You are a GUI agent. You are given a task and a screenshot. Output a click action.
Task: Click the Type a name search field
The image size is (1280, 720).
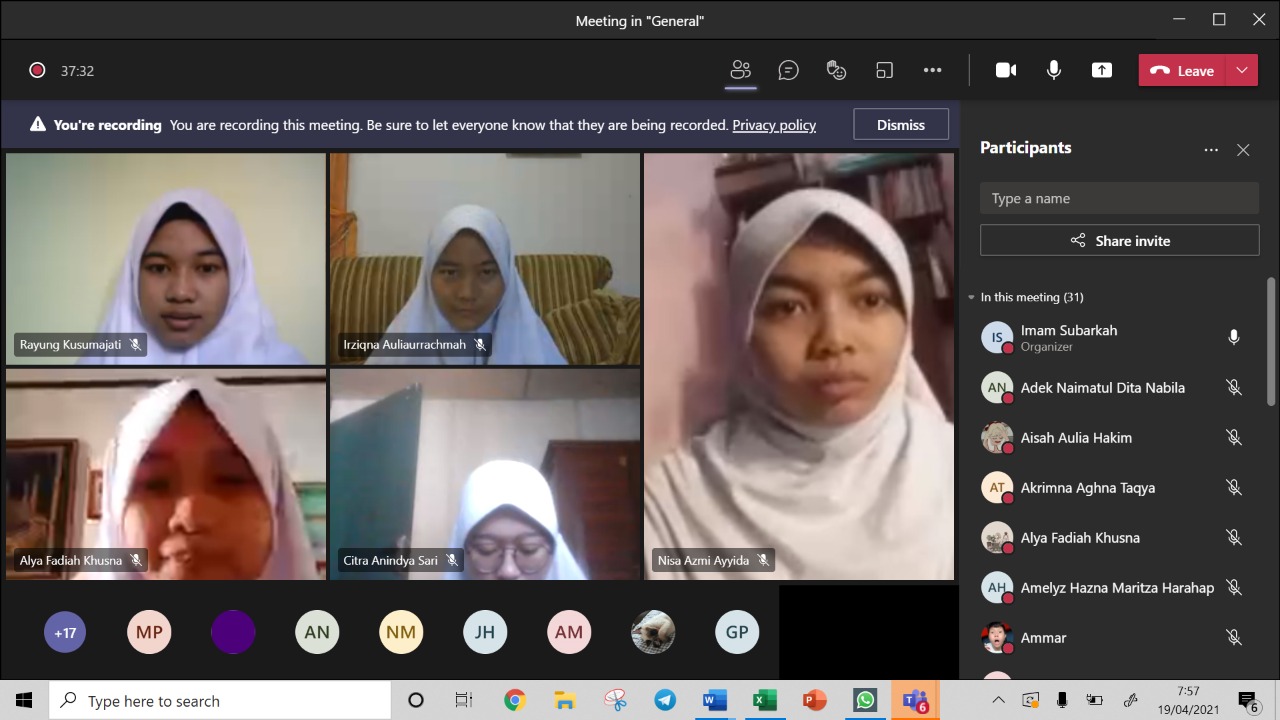(x=1119, y=198)
